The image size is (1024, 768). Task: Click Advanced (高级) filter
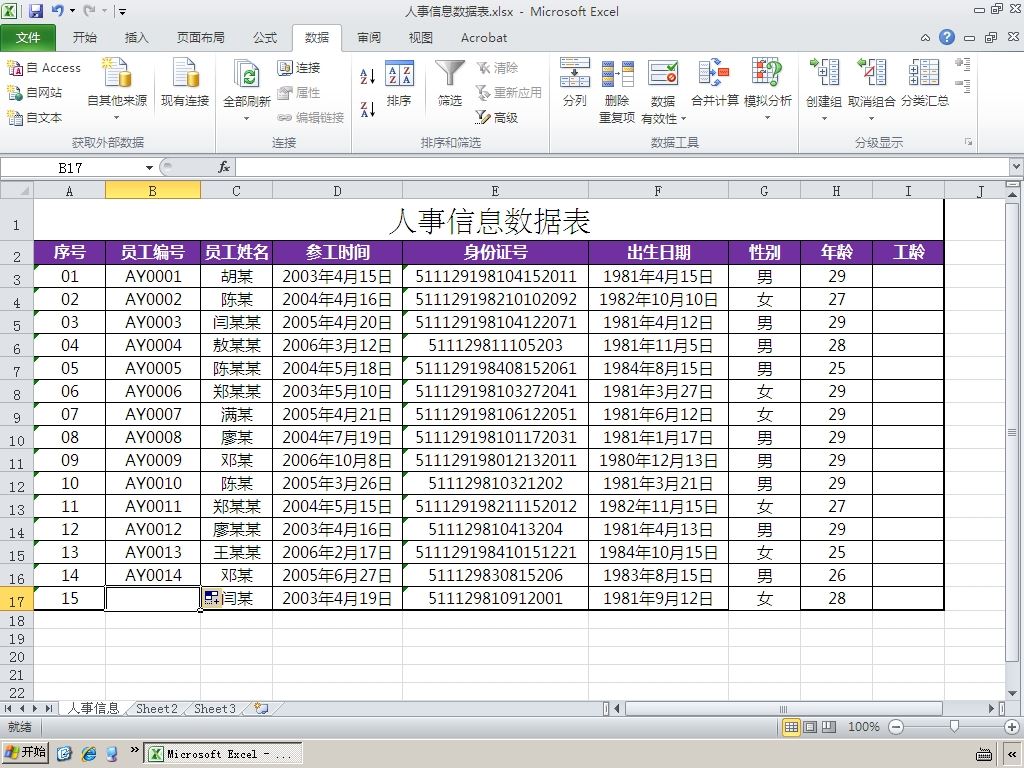coord(496,118)
